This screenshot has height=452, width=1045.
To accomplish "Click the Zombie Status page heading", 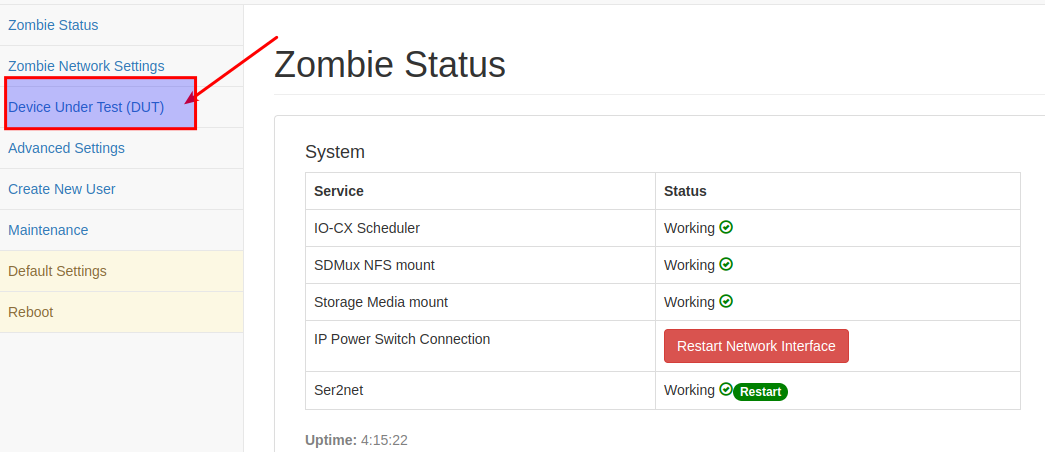I will (x=390, y=65).
